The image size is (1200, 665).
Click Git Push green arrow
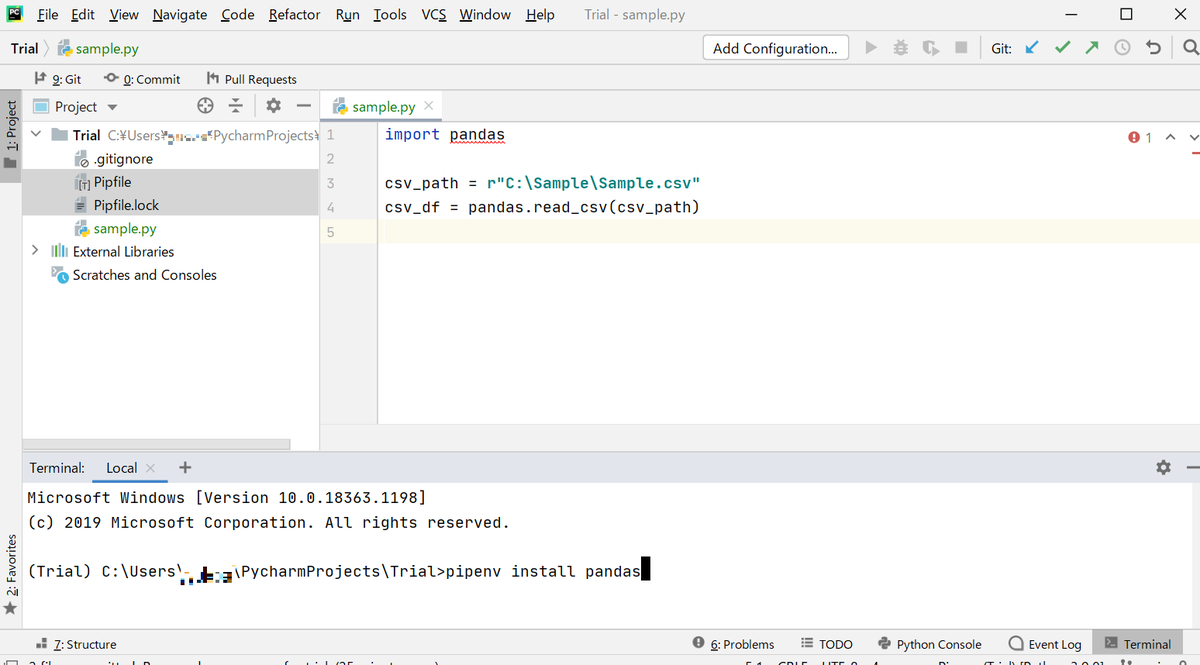pyautogui.click(x=1092, y=48)
